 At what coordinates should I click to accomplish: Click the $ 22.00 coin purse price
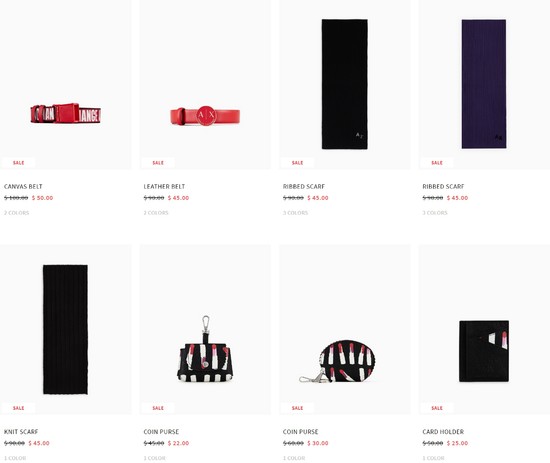point(179,443)
